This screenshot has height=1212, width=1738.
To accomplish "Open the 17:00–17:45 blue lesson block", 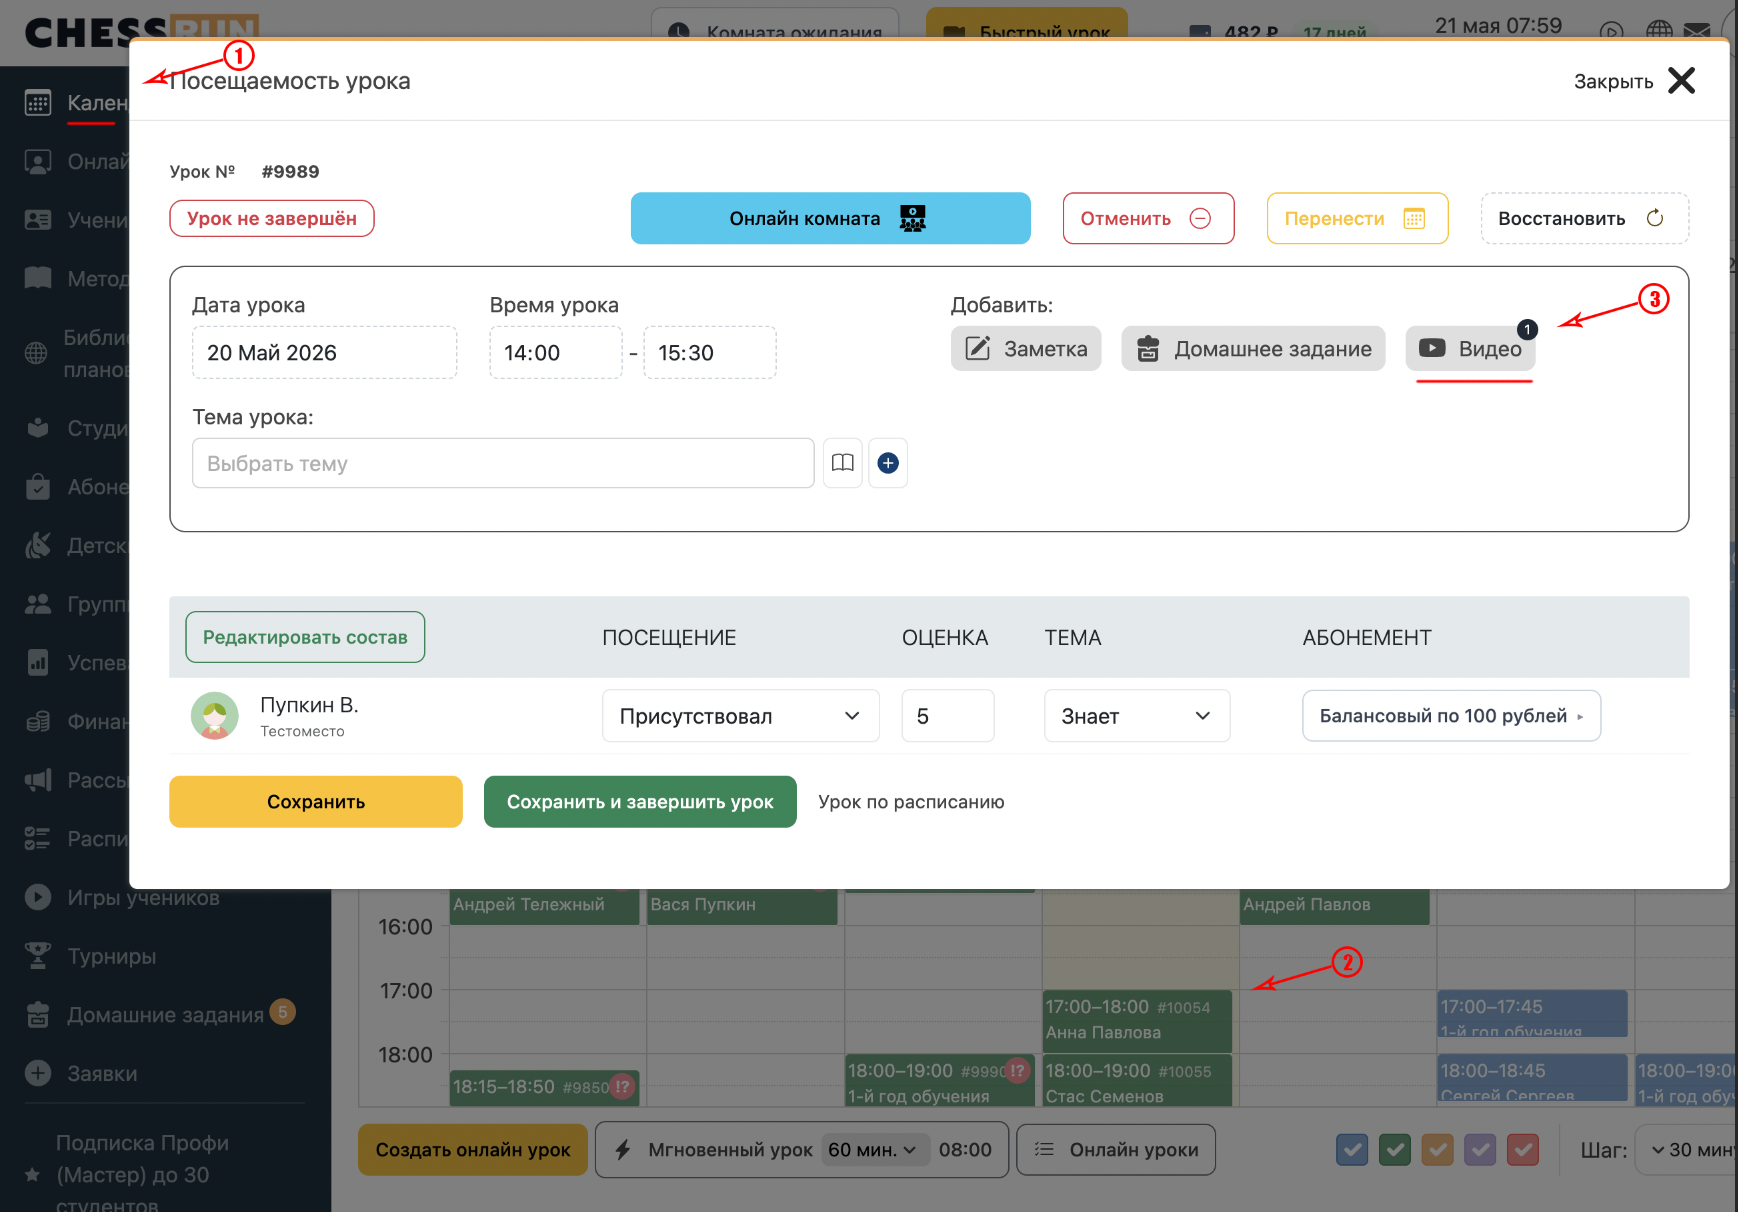I will (1532, 1014).
